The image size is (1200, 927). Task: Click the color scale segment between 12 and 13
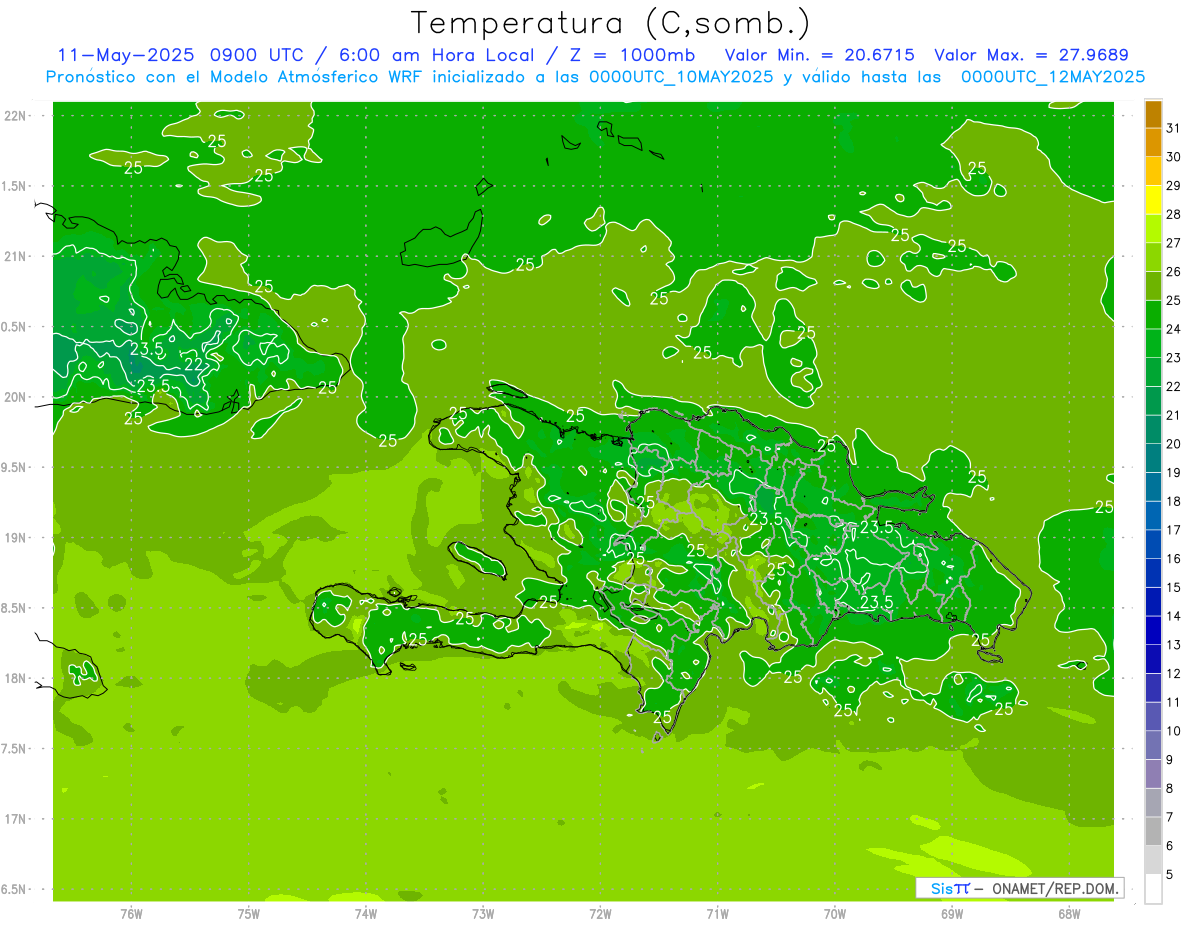click(1153, 659)
